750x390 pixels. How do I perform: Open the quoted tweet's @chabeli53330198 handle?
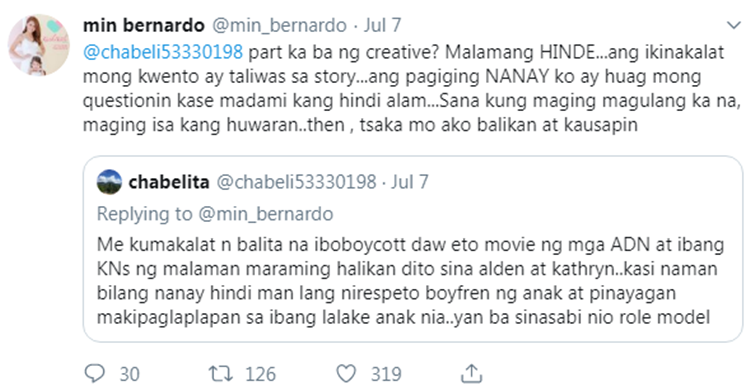click(x=297, y=182)
